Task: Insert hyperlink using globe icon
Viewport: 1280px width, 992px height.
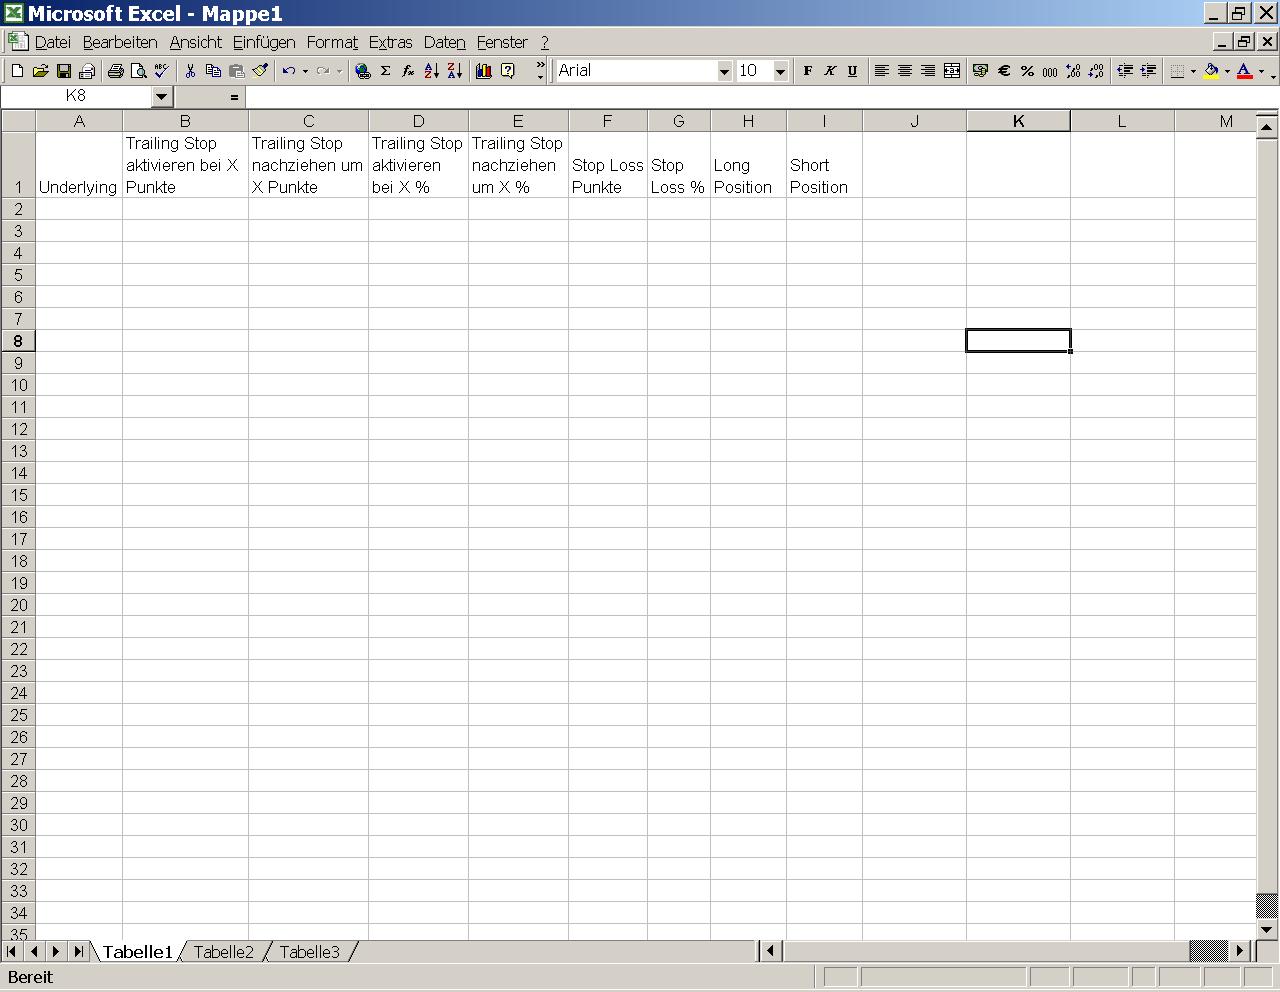Action: 363,71
